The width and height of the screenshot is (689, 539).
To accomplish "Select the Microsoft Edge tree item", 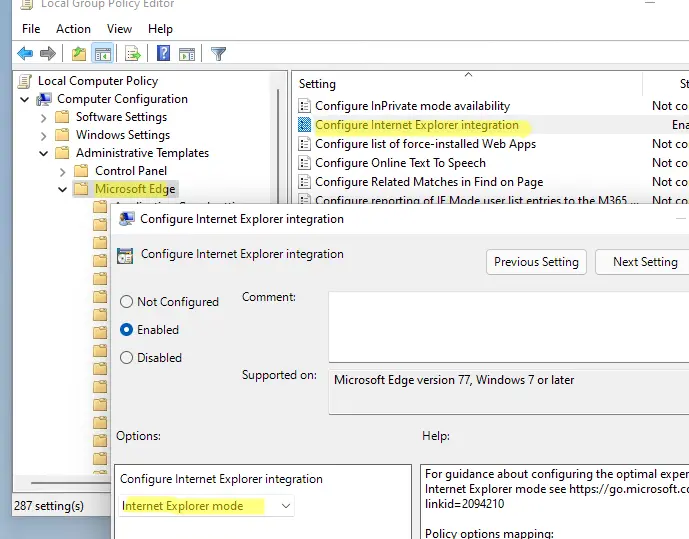I will pyautogui.click(x=135, y=189).
